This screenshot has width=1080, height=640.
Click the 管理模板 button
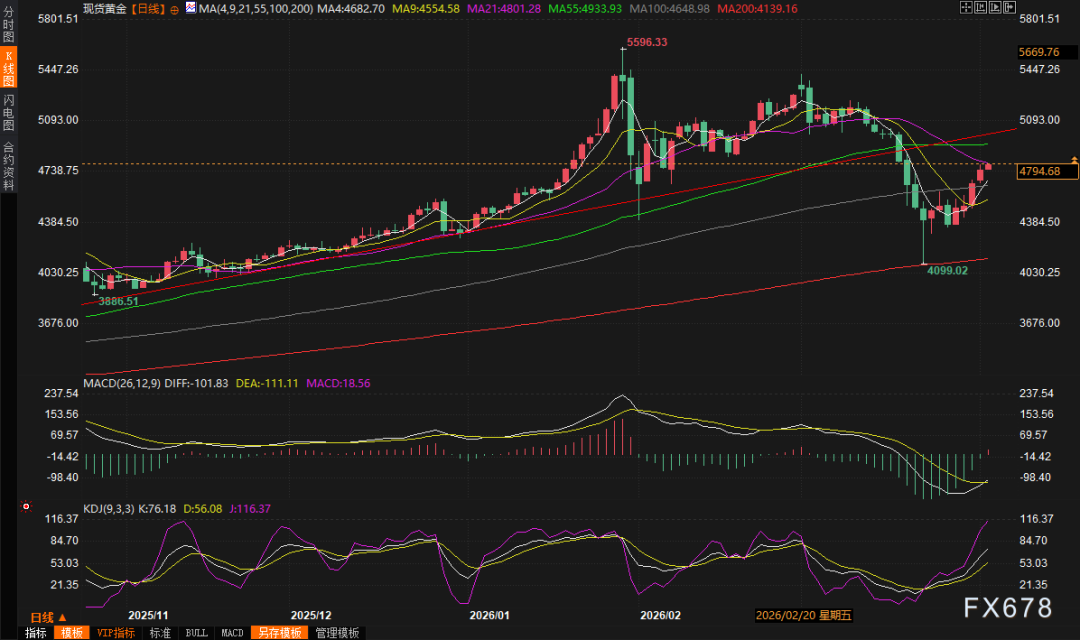click(x=337, y=633)
